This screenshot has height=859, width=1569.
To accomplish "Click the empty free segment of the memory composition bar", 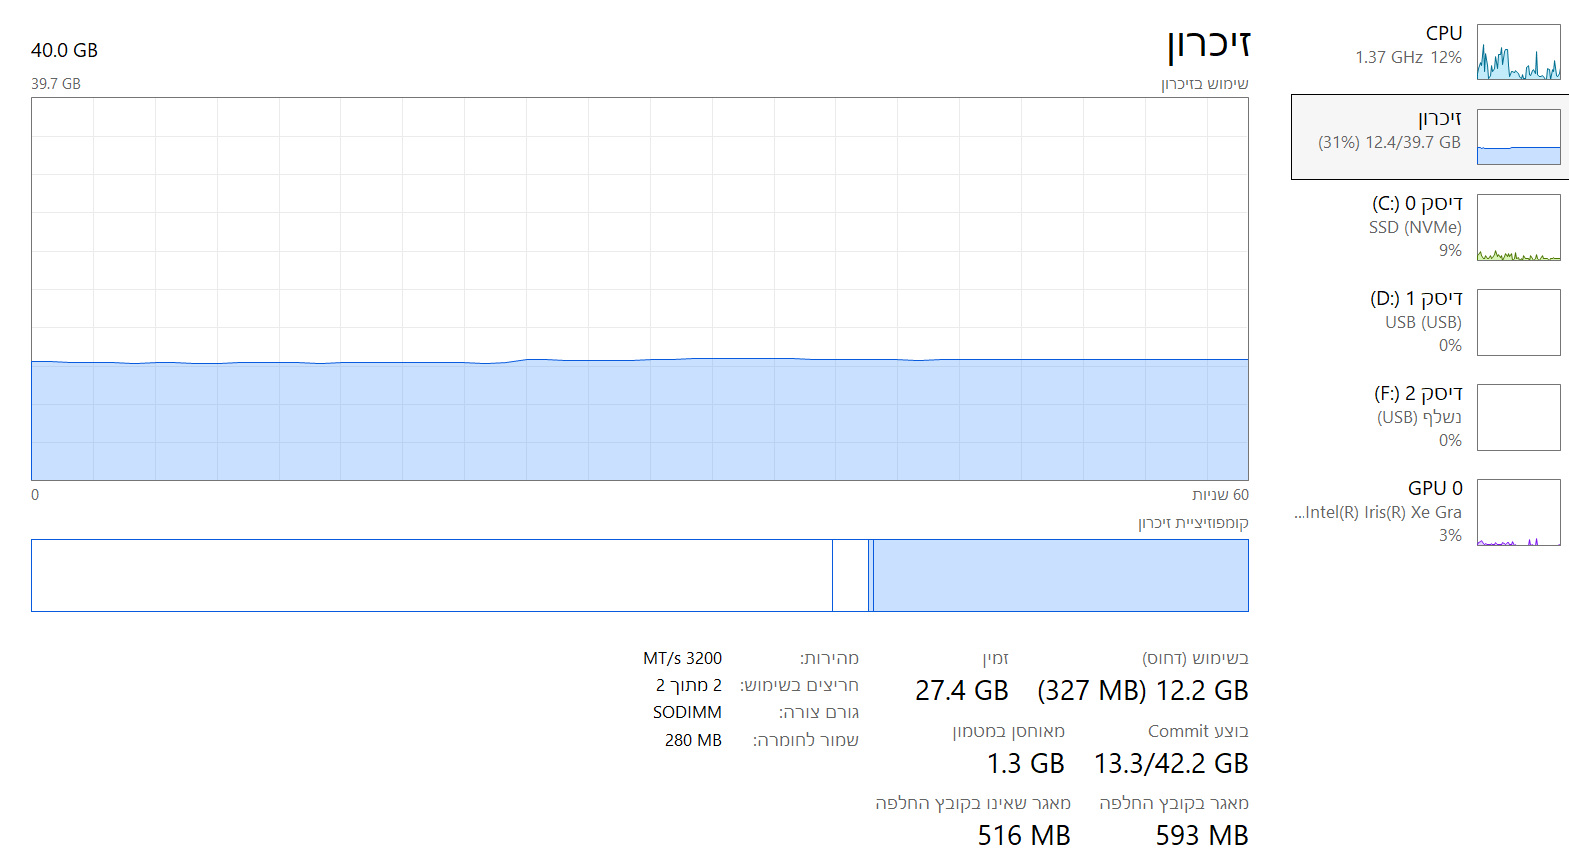I will coord(430,575).
